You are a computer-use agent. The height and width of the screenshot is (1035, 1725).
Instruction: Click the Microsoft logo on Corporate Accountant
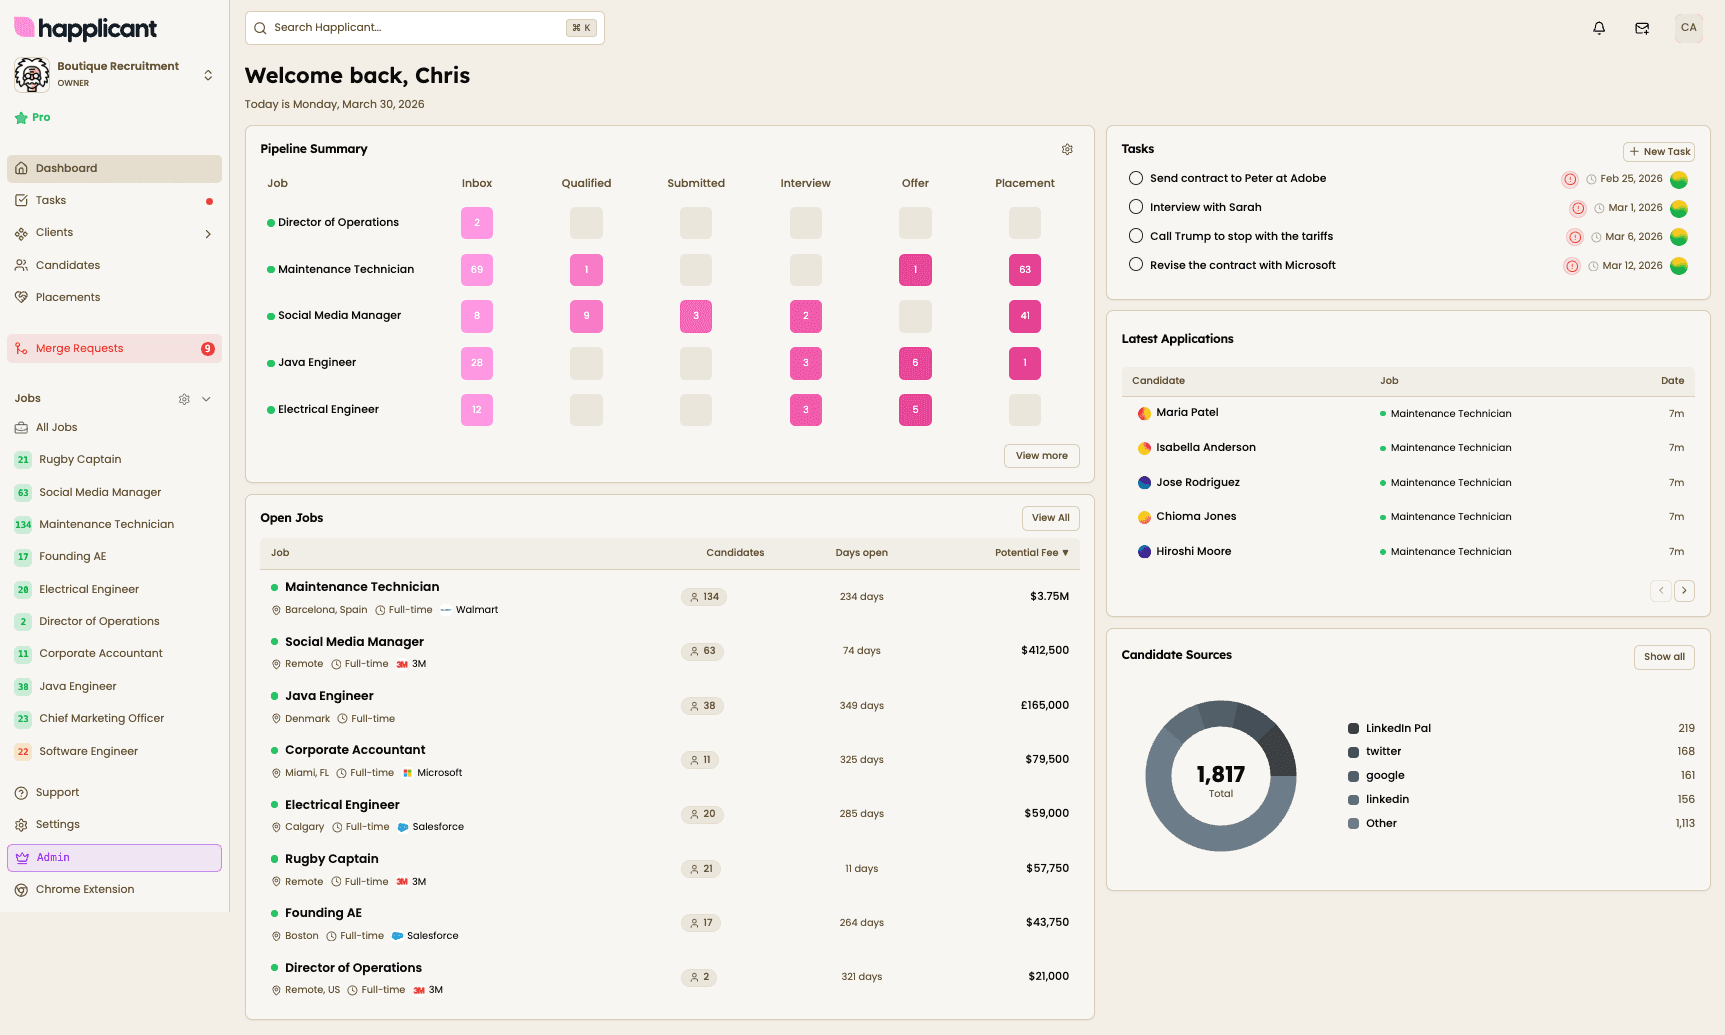click(407, 773)
